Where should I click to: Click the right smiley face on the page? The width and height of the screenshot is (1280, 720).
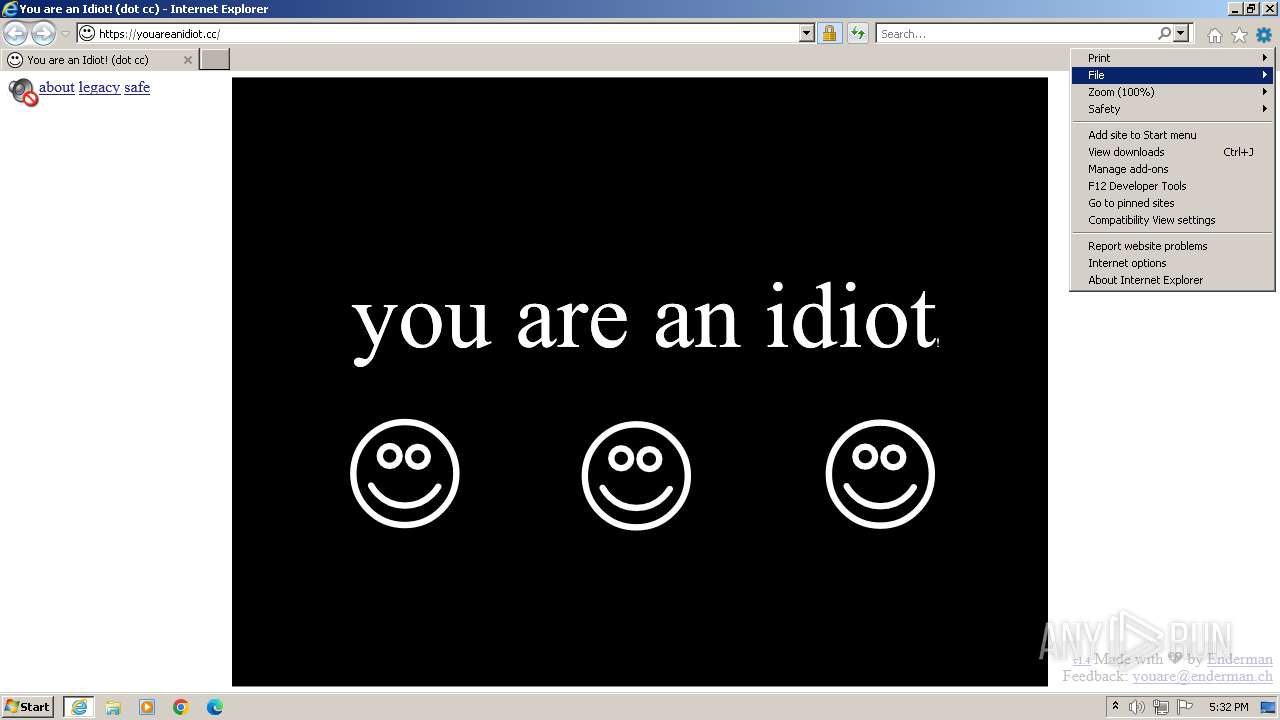tap(880, 474)
